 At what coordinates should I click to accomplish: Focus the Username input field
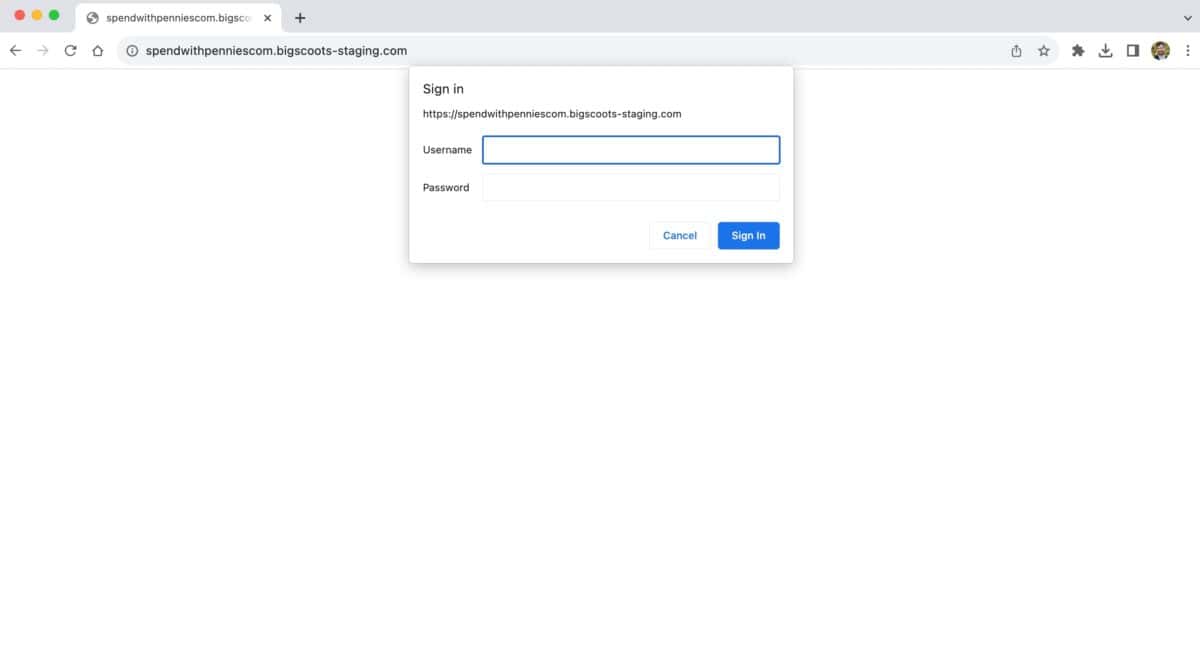[631, 150]
